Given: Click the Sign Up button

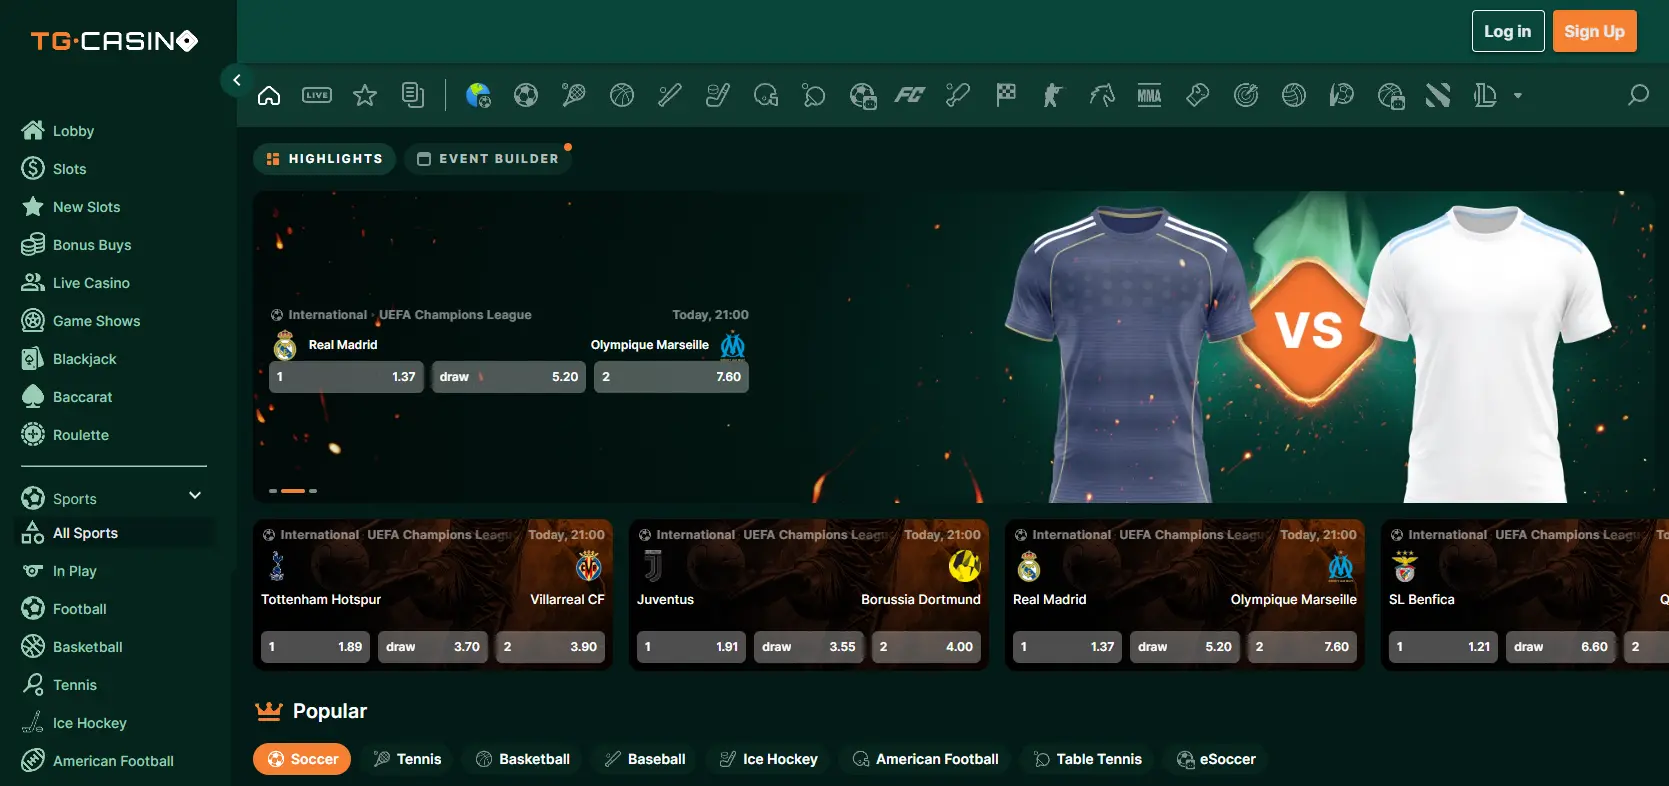Looking at the screenshot, I should 1594,31.
